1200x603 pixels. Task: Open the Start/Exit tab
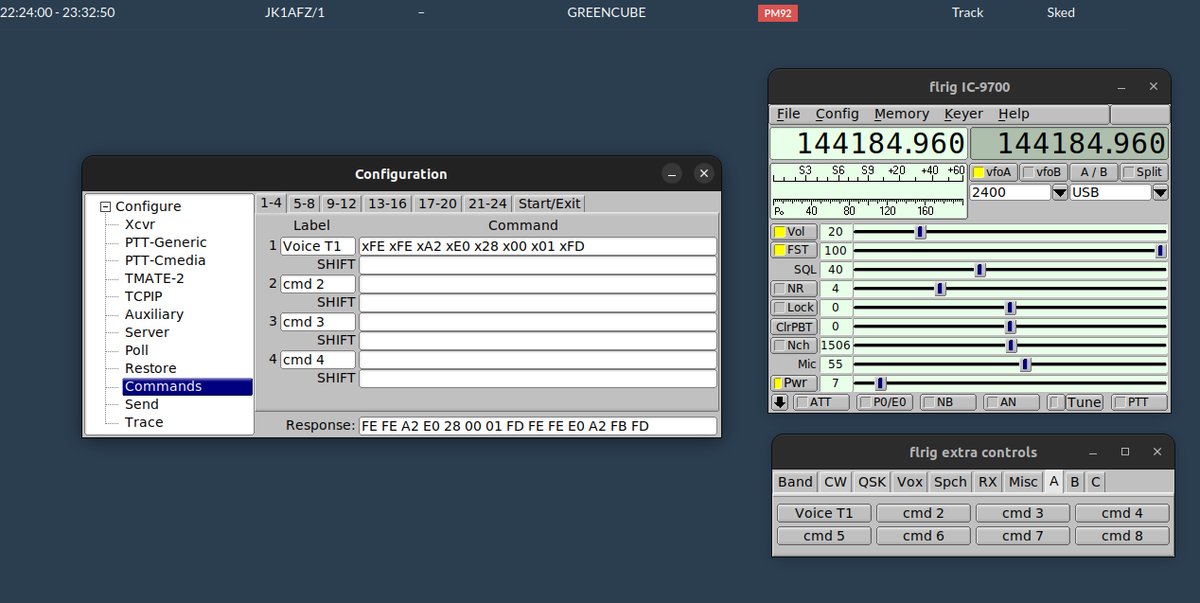[x=549, y=203]
